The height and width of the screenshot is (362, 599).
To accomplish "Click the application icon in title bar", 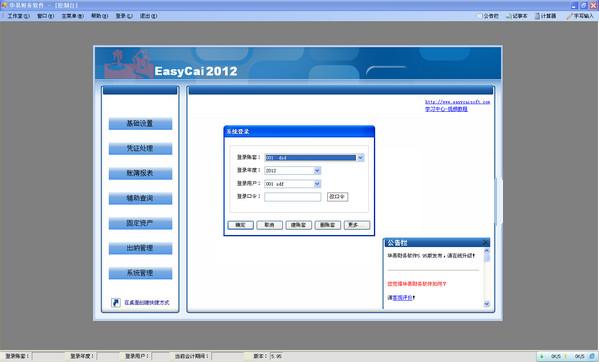I will [x=4, y=5].
